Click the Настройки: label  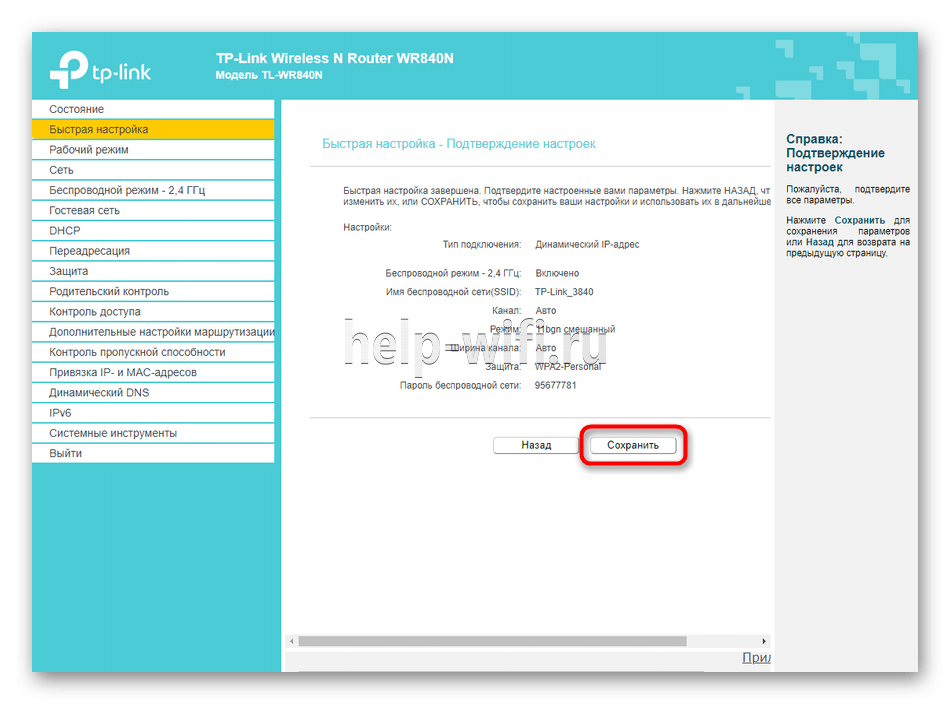[x=367, y=227]
